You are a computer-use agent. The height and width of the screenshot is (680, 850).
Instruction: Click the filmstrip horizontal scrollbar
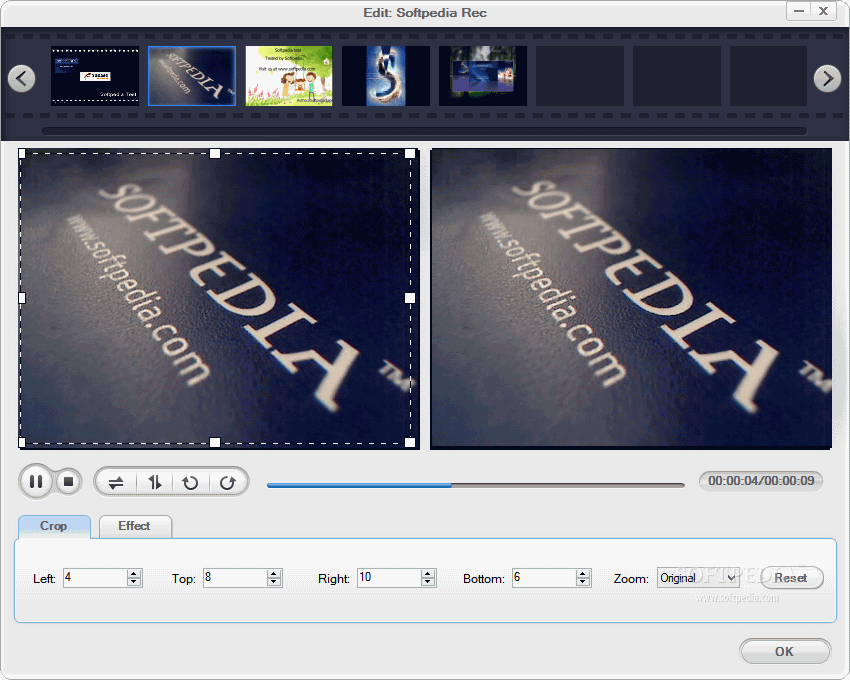424,131
